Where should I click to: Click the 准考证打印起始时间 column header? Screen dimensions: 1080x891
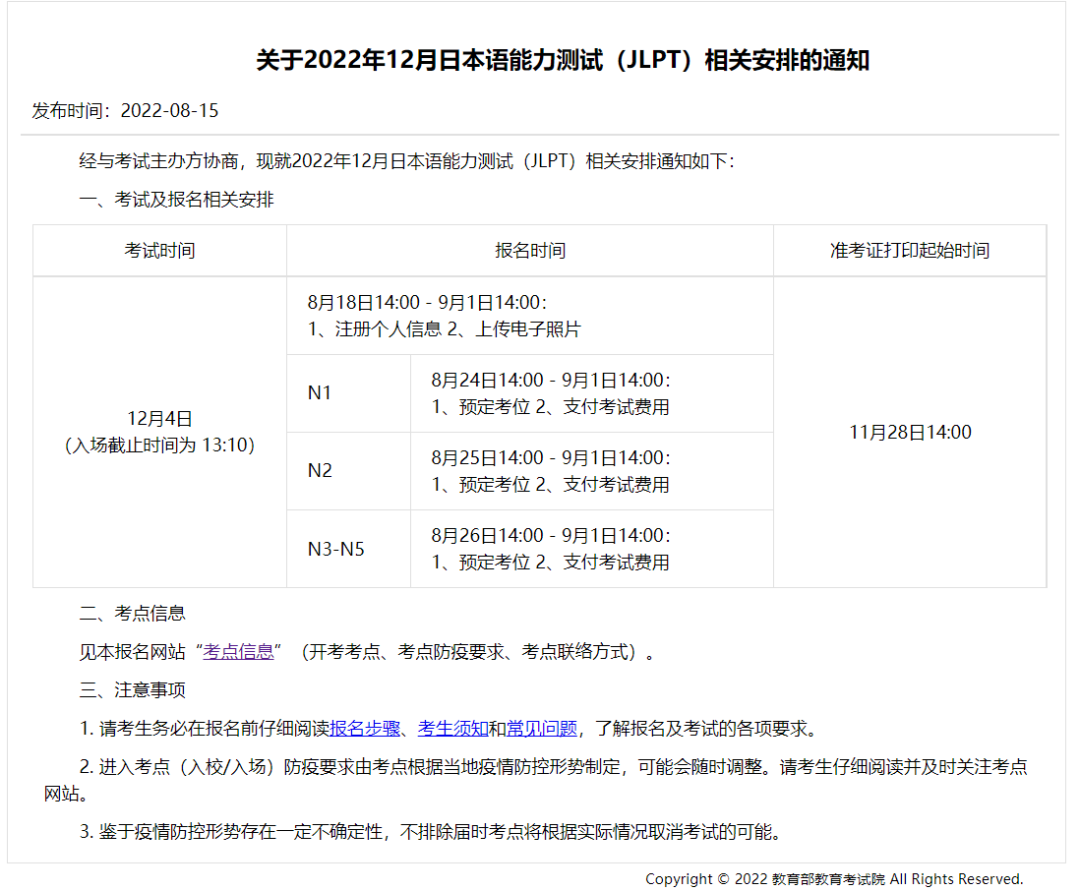pyautogui.click(x=910, y=251)
